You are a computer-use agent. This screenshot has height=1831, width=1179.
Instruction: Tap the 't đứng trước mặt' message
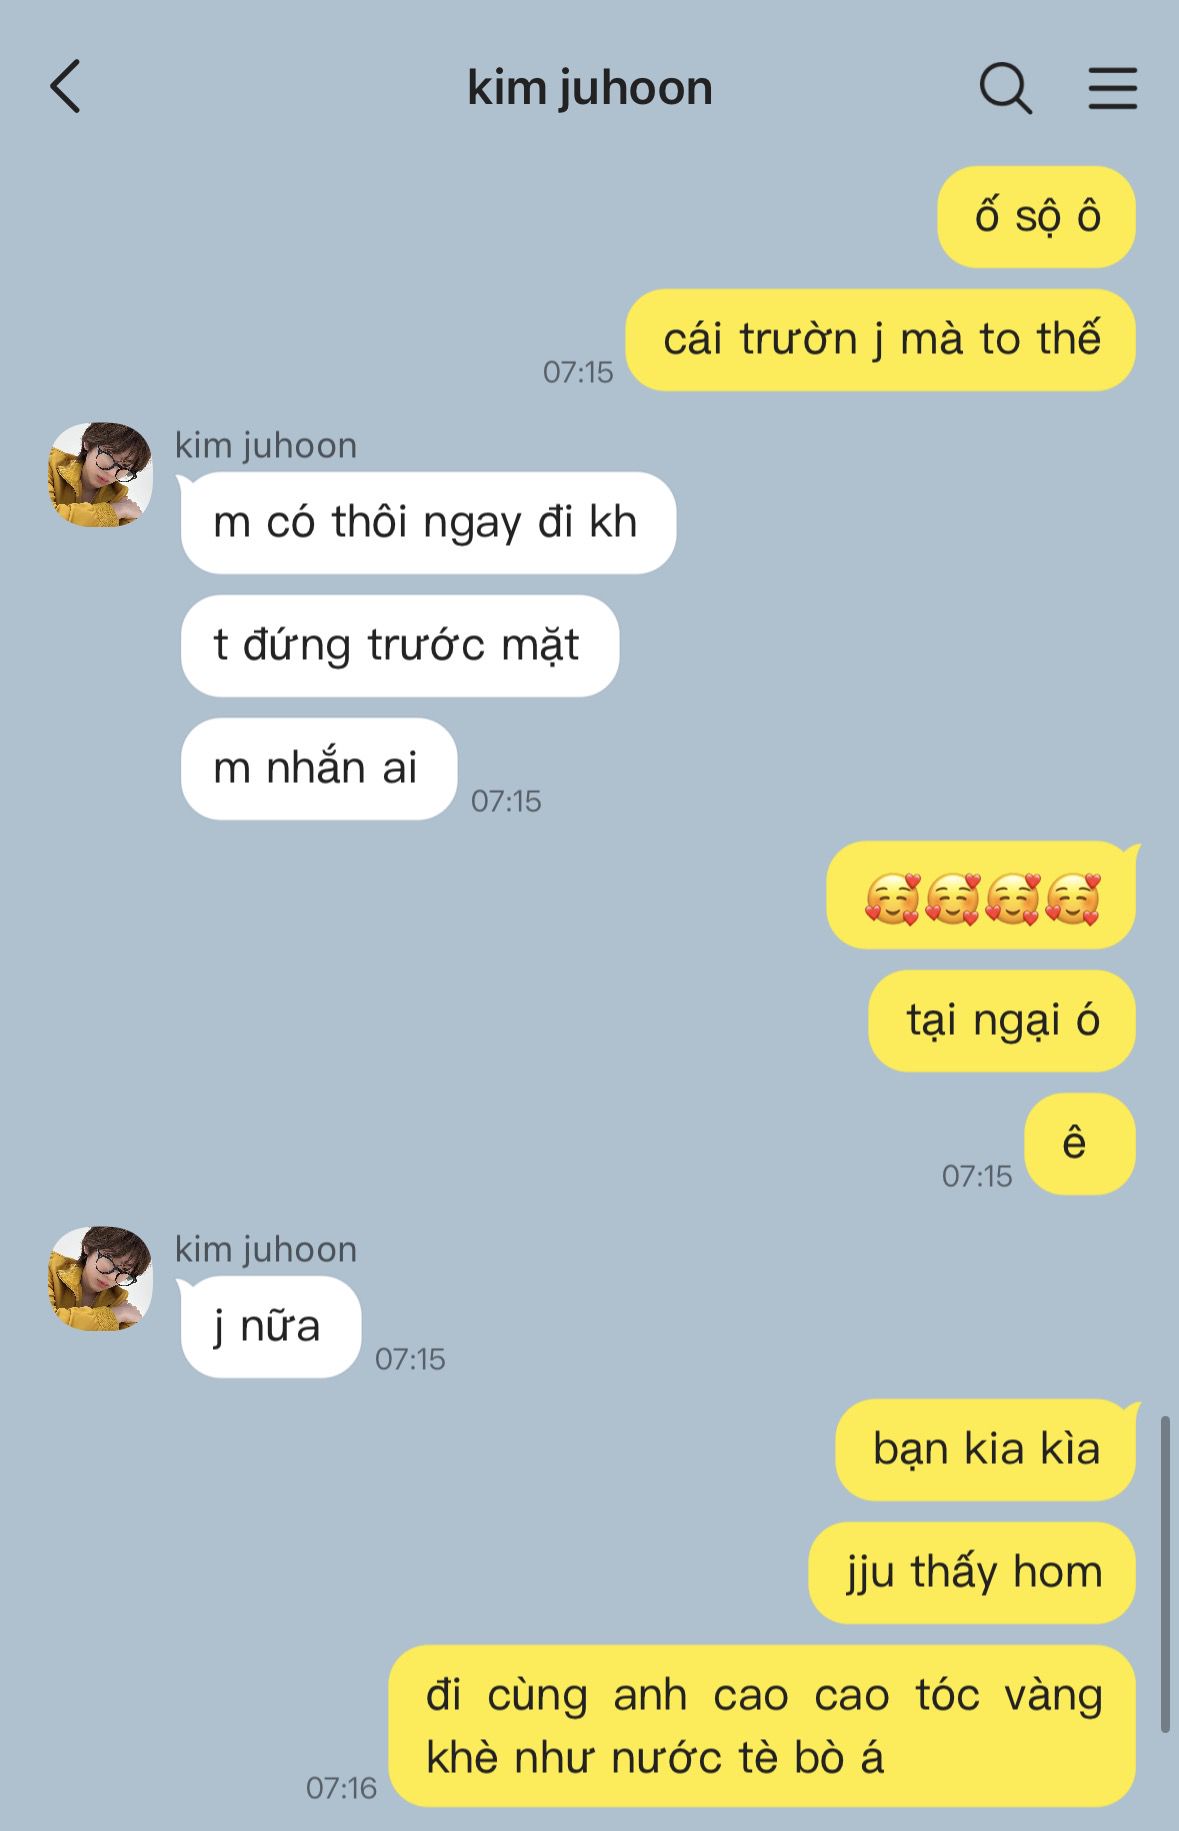400,646
